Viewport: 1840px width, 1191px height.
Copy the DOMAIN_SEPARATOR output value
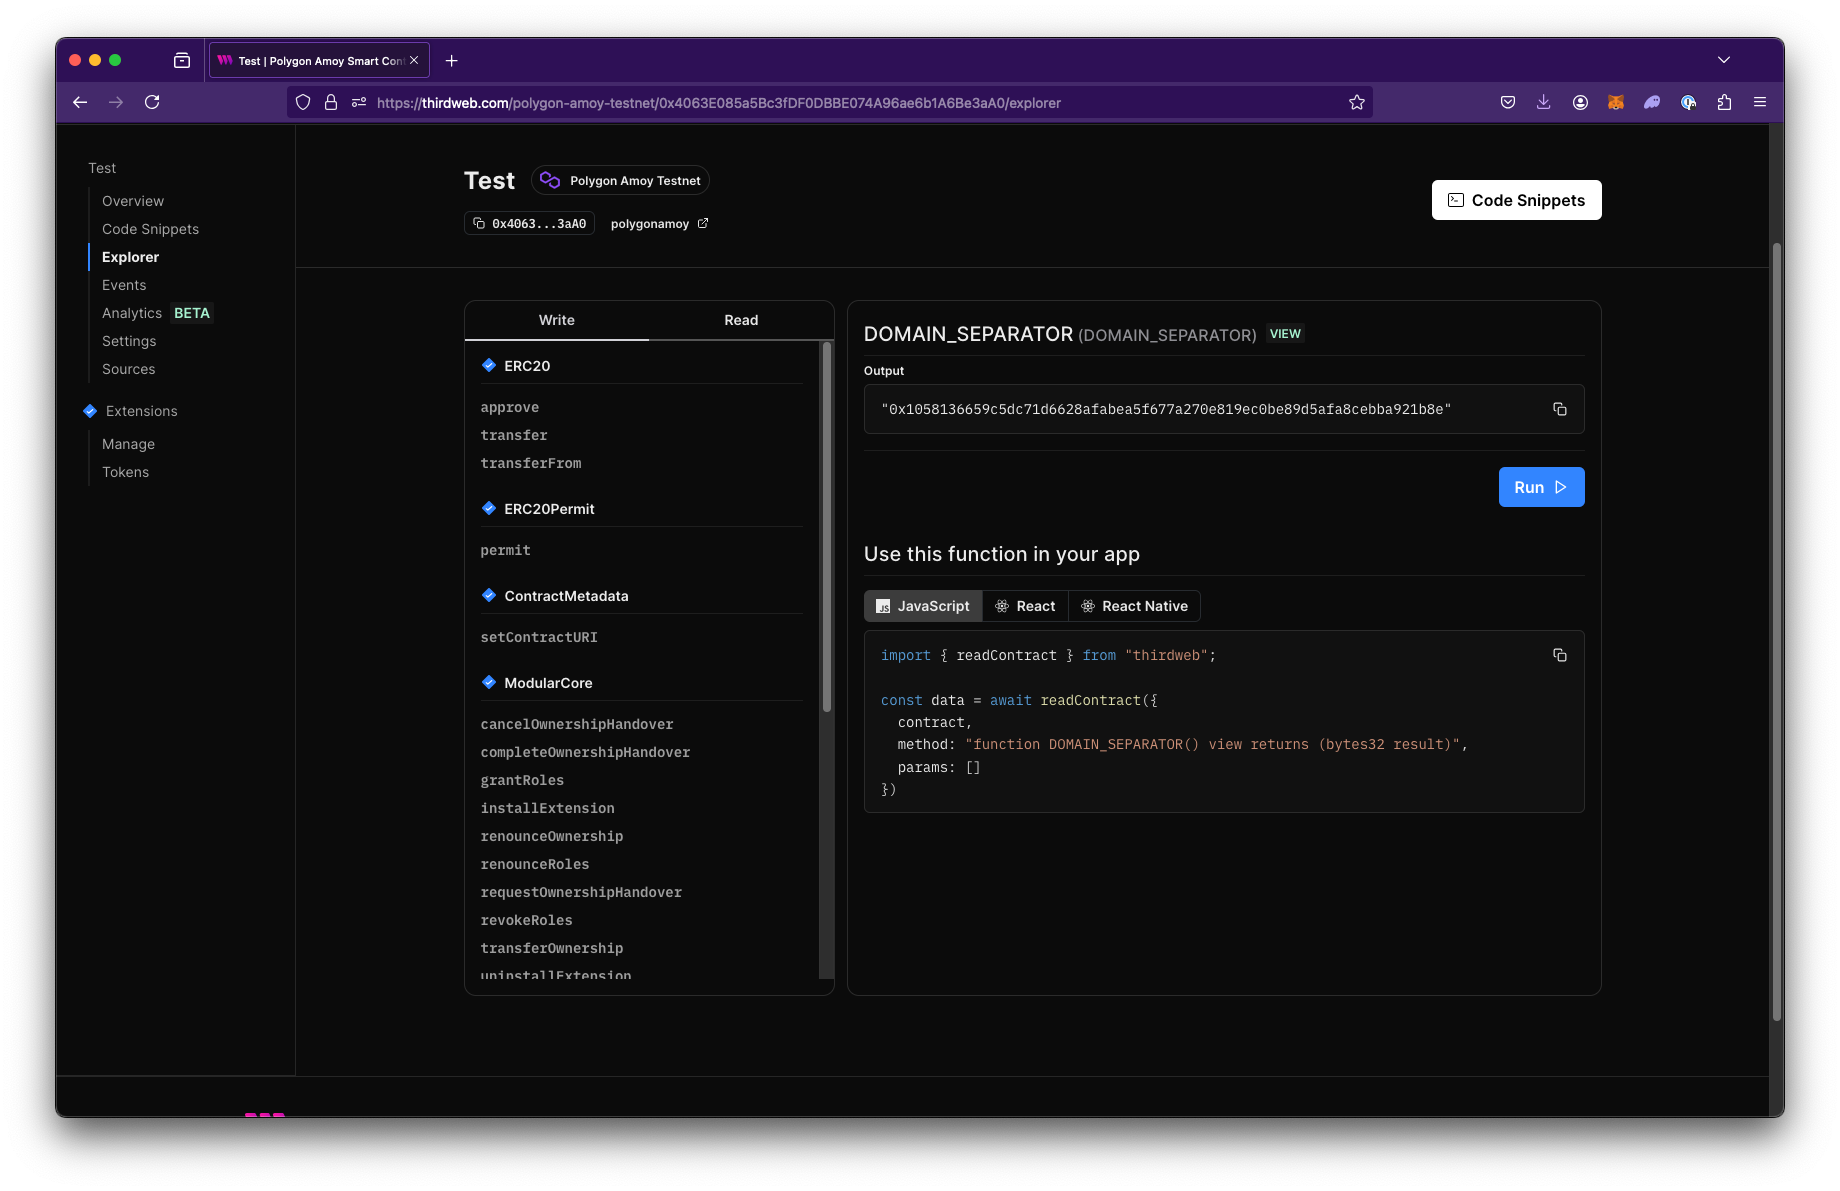1559,409
